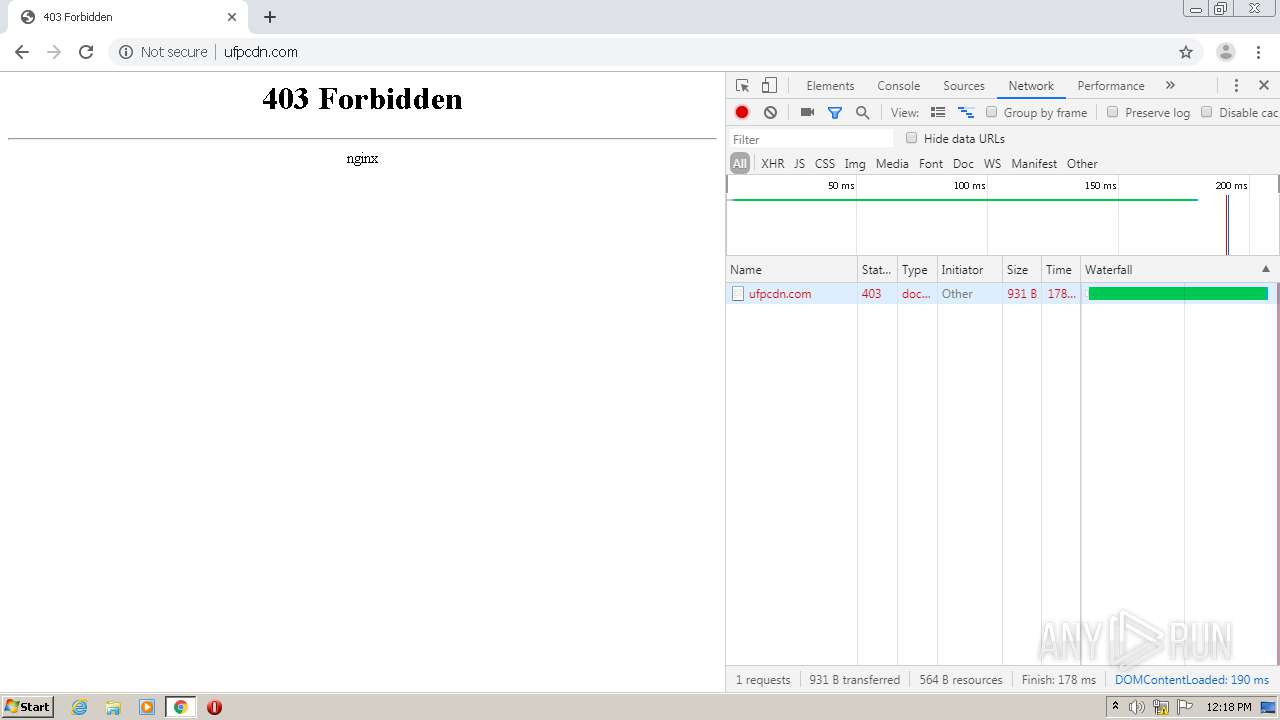Switch to large request rows view
Image resolution: width=1280 pixels, height=720 pixels.
coord(938,113)
